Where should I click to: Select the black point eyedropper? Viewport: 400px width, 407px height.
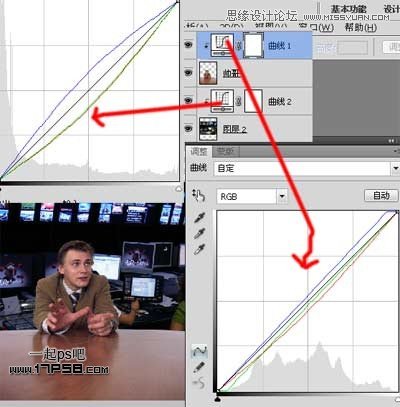click(x=199, y=218)
